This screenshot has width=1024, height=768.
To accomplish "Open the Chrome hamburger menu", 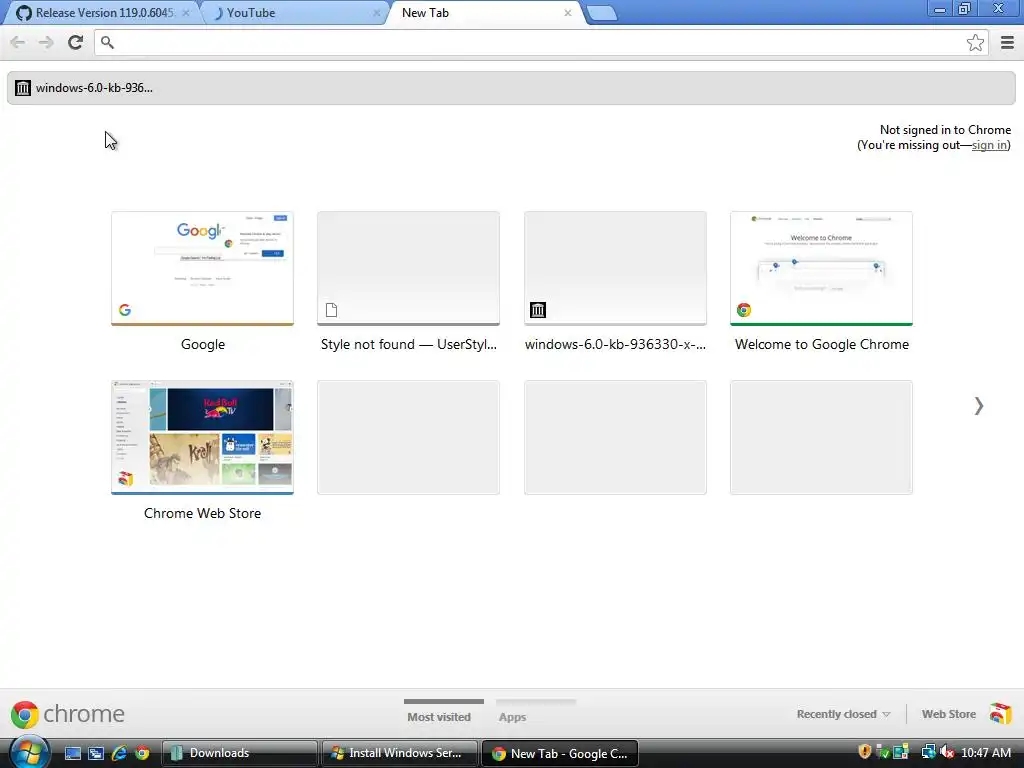I will pos(1007,42).
